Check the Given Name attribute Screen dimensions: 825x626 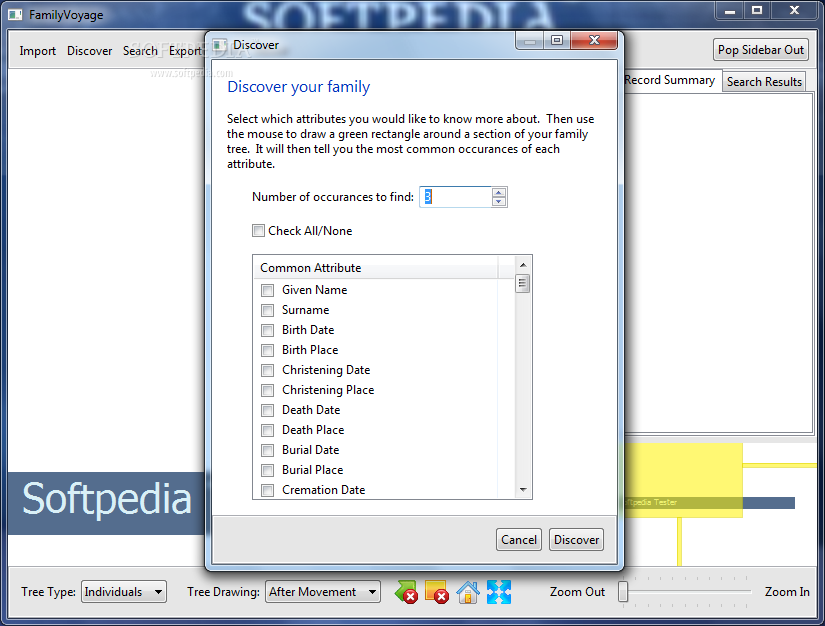click(x=267, y=290)
